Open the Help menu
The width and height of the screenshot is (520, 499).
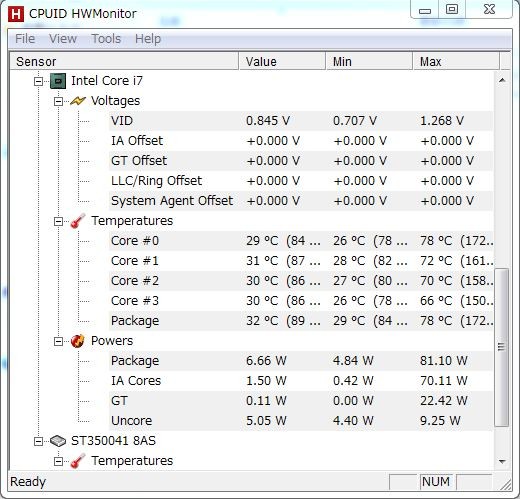pyautogui.click(x=148, y=39)
